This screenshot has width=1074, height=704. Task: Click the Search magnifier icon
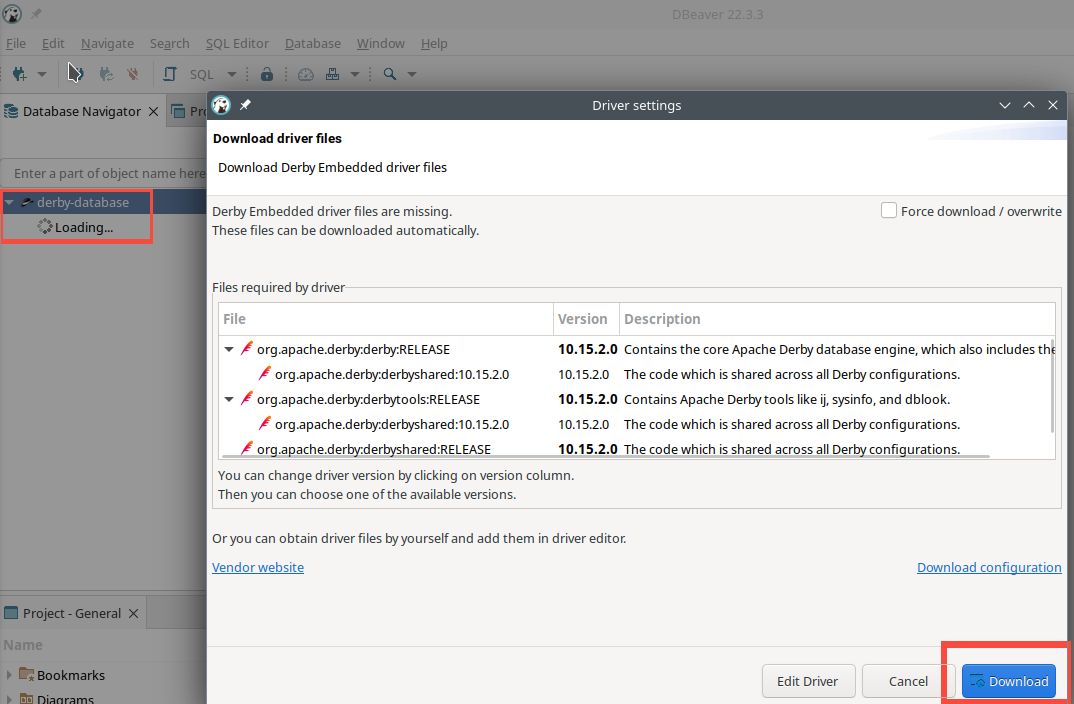[390, 74]
